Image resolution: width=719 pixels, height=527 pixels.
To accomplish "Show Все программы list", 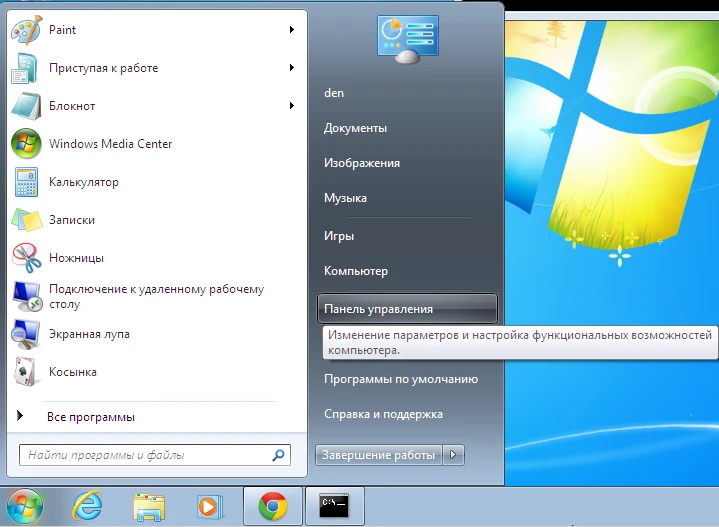I will [90, 417].
